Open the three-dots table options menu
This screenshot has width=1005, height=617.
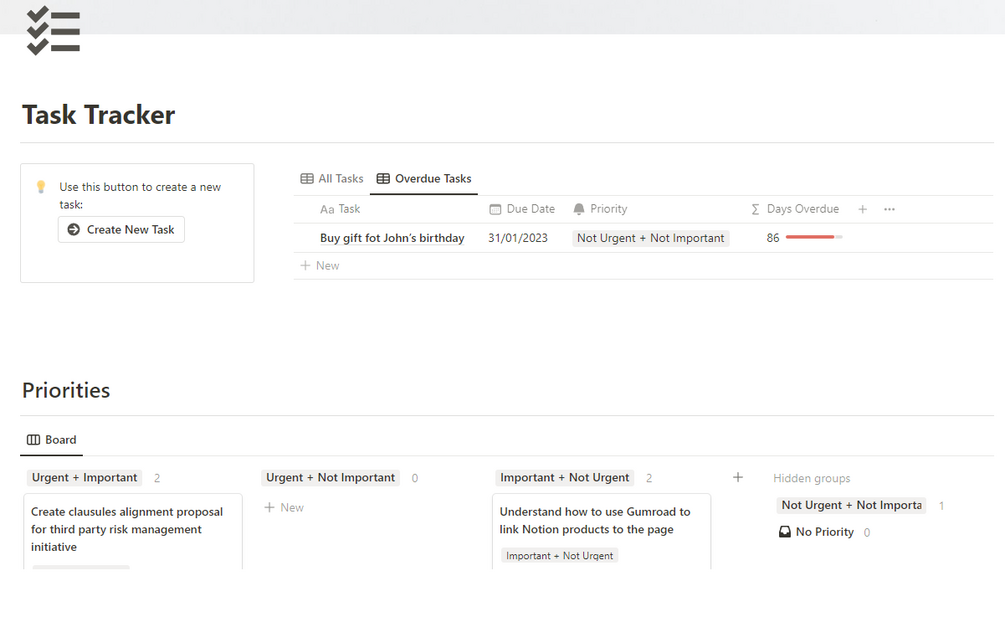tap(889, 209)
